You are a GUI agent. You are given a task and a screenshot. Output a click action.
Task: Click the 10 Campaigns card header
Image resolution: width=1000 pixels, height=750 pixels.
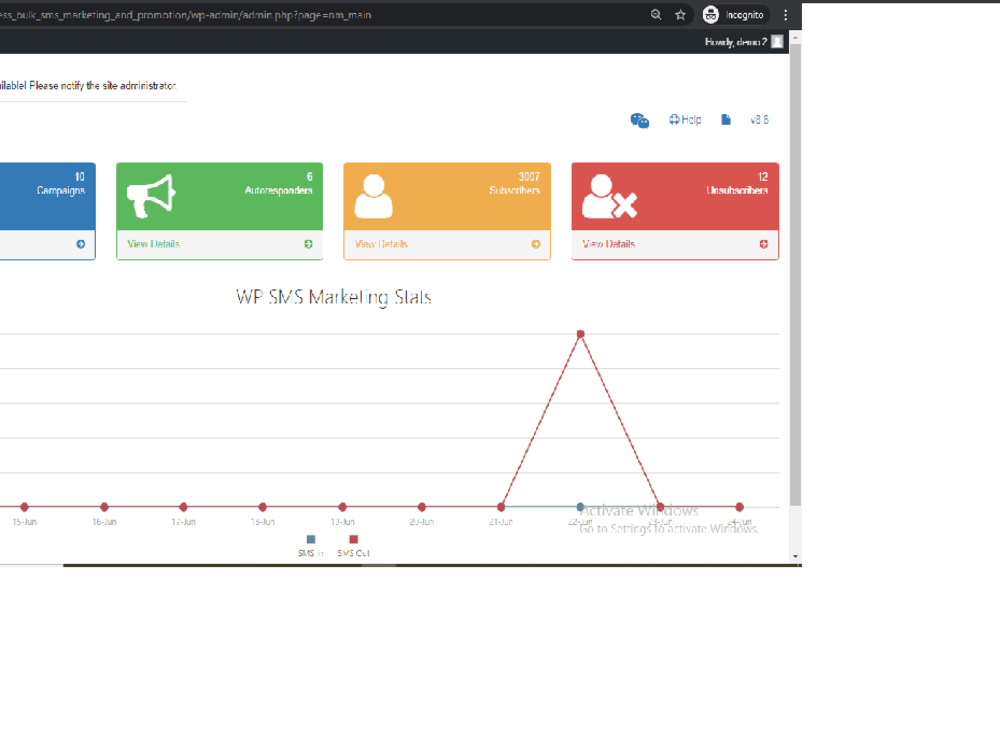click(48, 196)
